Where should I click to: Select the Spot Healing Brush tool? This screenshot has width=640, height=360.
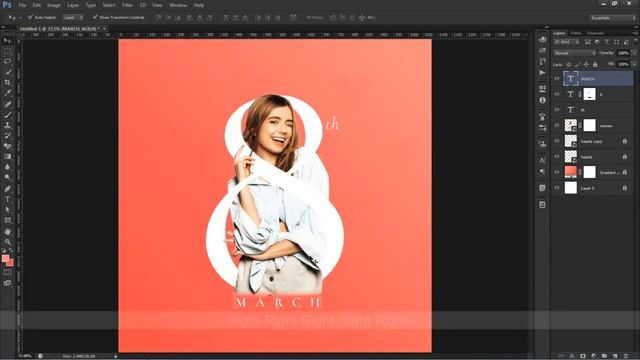click(x=7, y=104)
